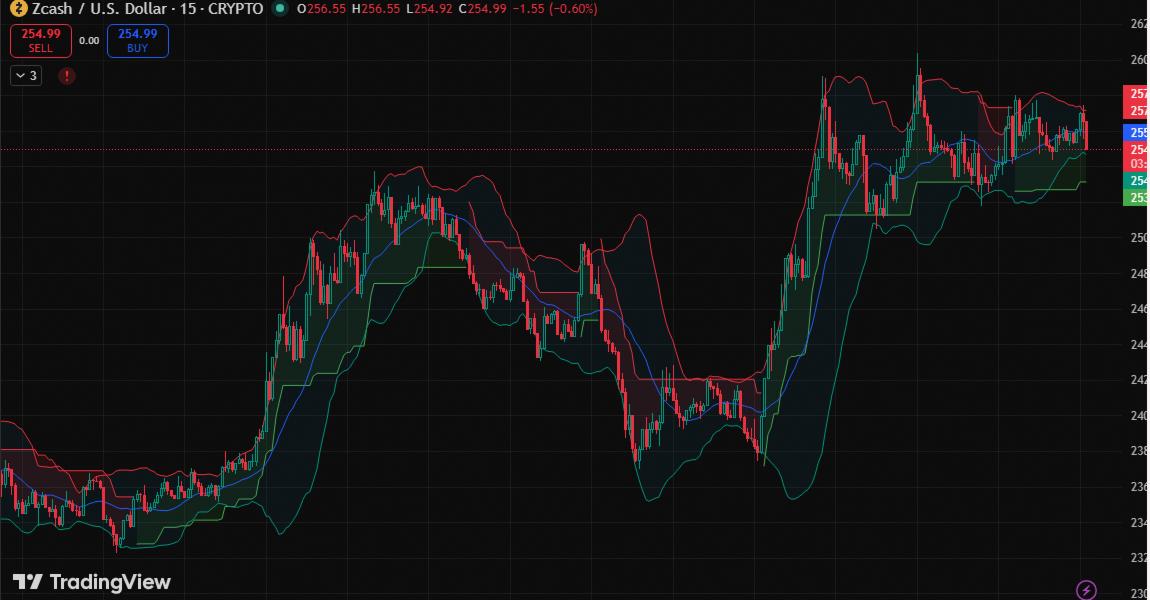Click the purple lightning icon at bottom right
Screen dimensions: 1150x600
click(x=1085, y=589)
